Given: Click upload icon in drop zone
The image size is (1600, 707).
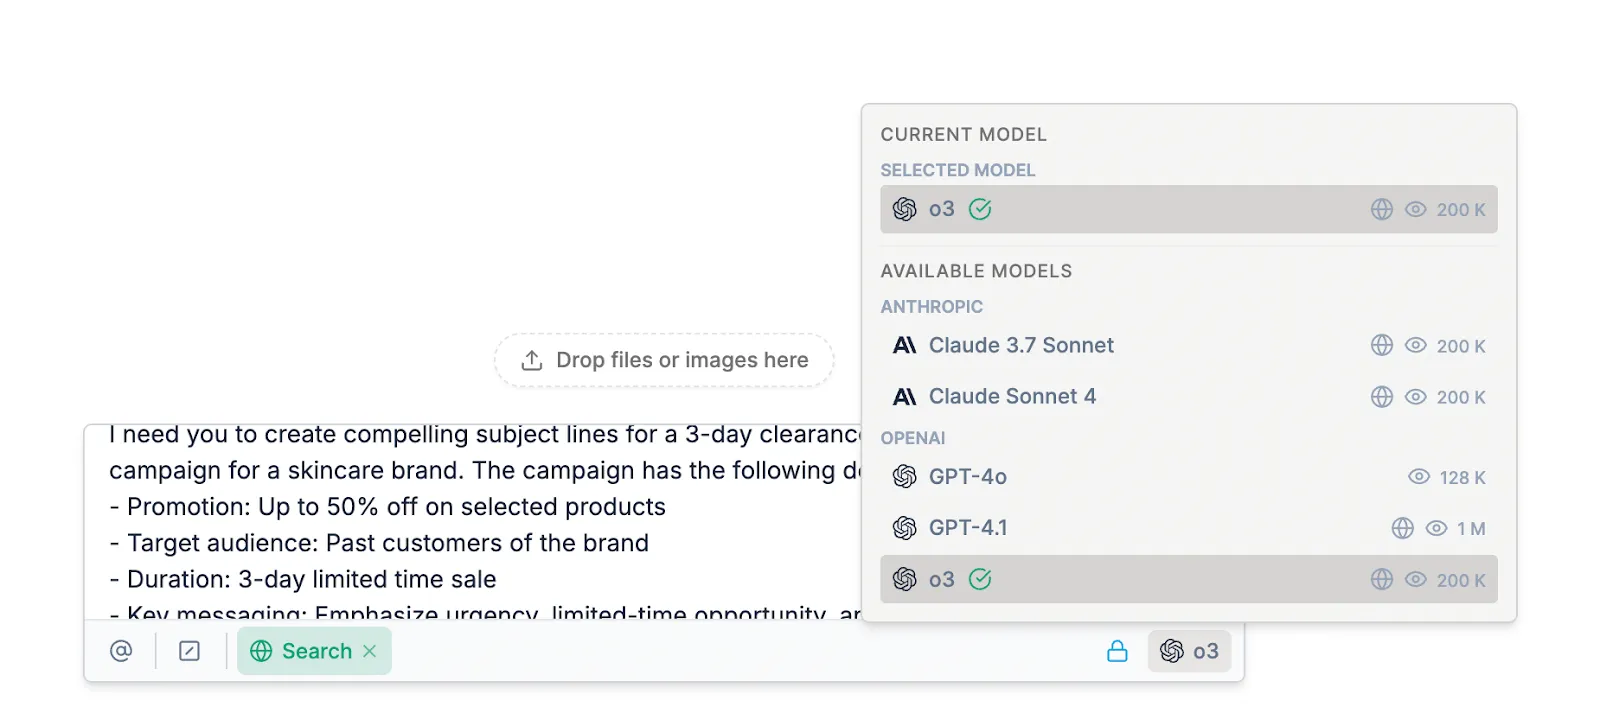Looking at the screenshot, I should [532, 360].
